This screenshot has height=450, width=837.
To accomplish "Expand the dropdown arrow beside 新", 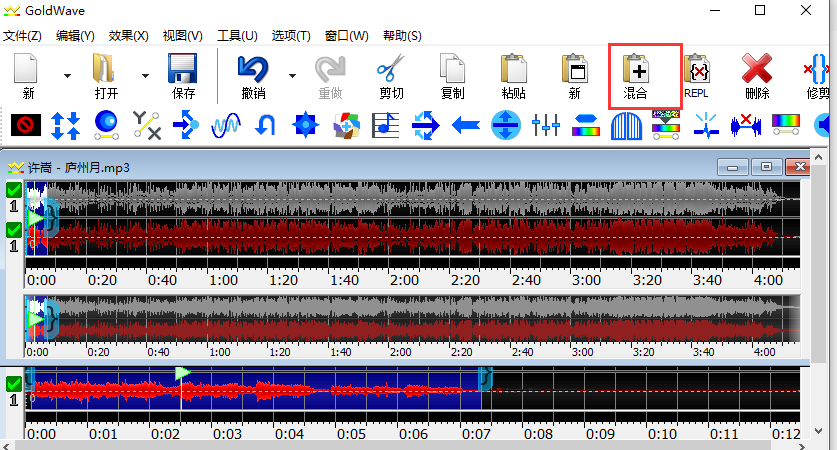I will (x=67, y=75).
